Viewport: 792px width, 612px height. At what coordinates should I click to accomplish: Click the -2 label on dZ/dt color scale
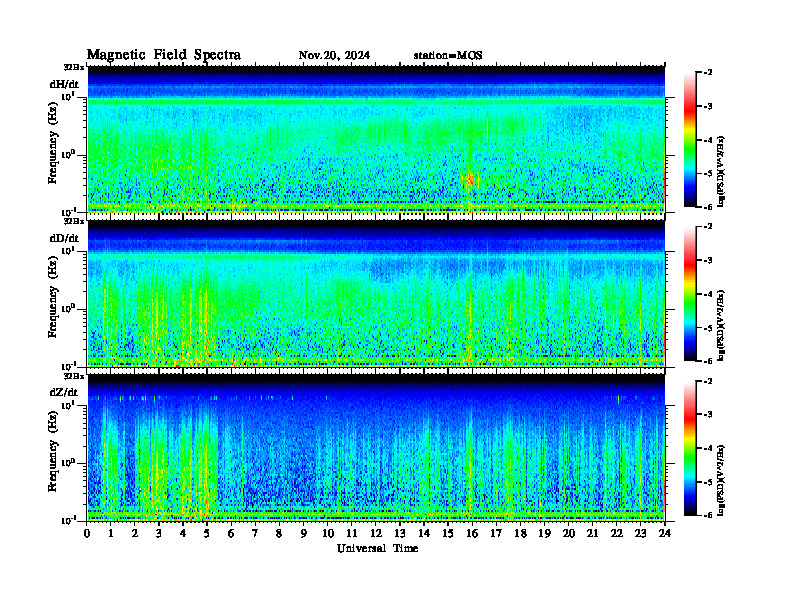[x=708, y=381]
